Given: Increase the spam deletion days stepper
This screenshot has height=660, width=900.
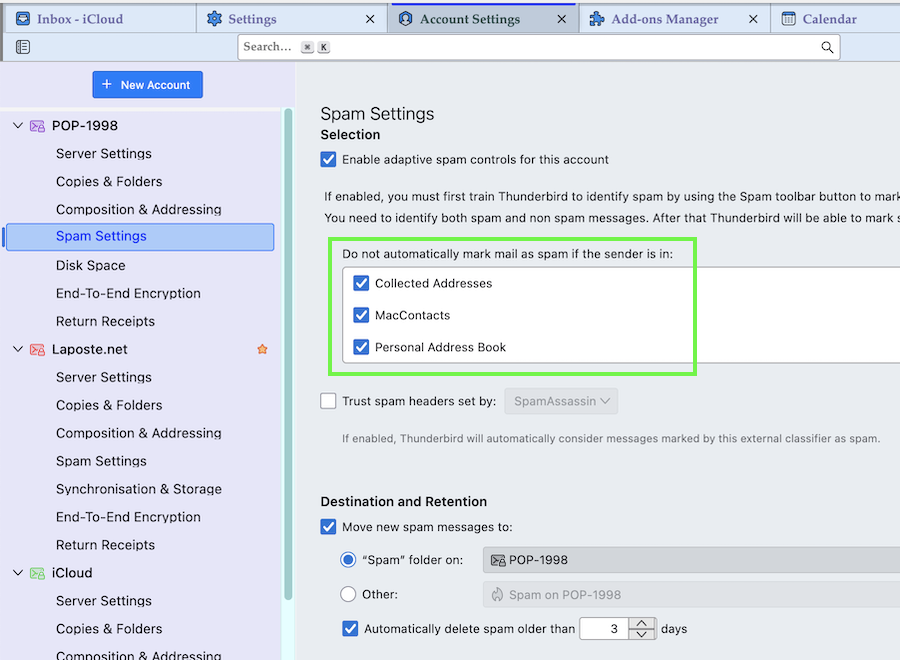Looking at the screenshot, I should (x=644, y=623).
